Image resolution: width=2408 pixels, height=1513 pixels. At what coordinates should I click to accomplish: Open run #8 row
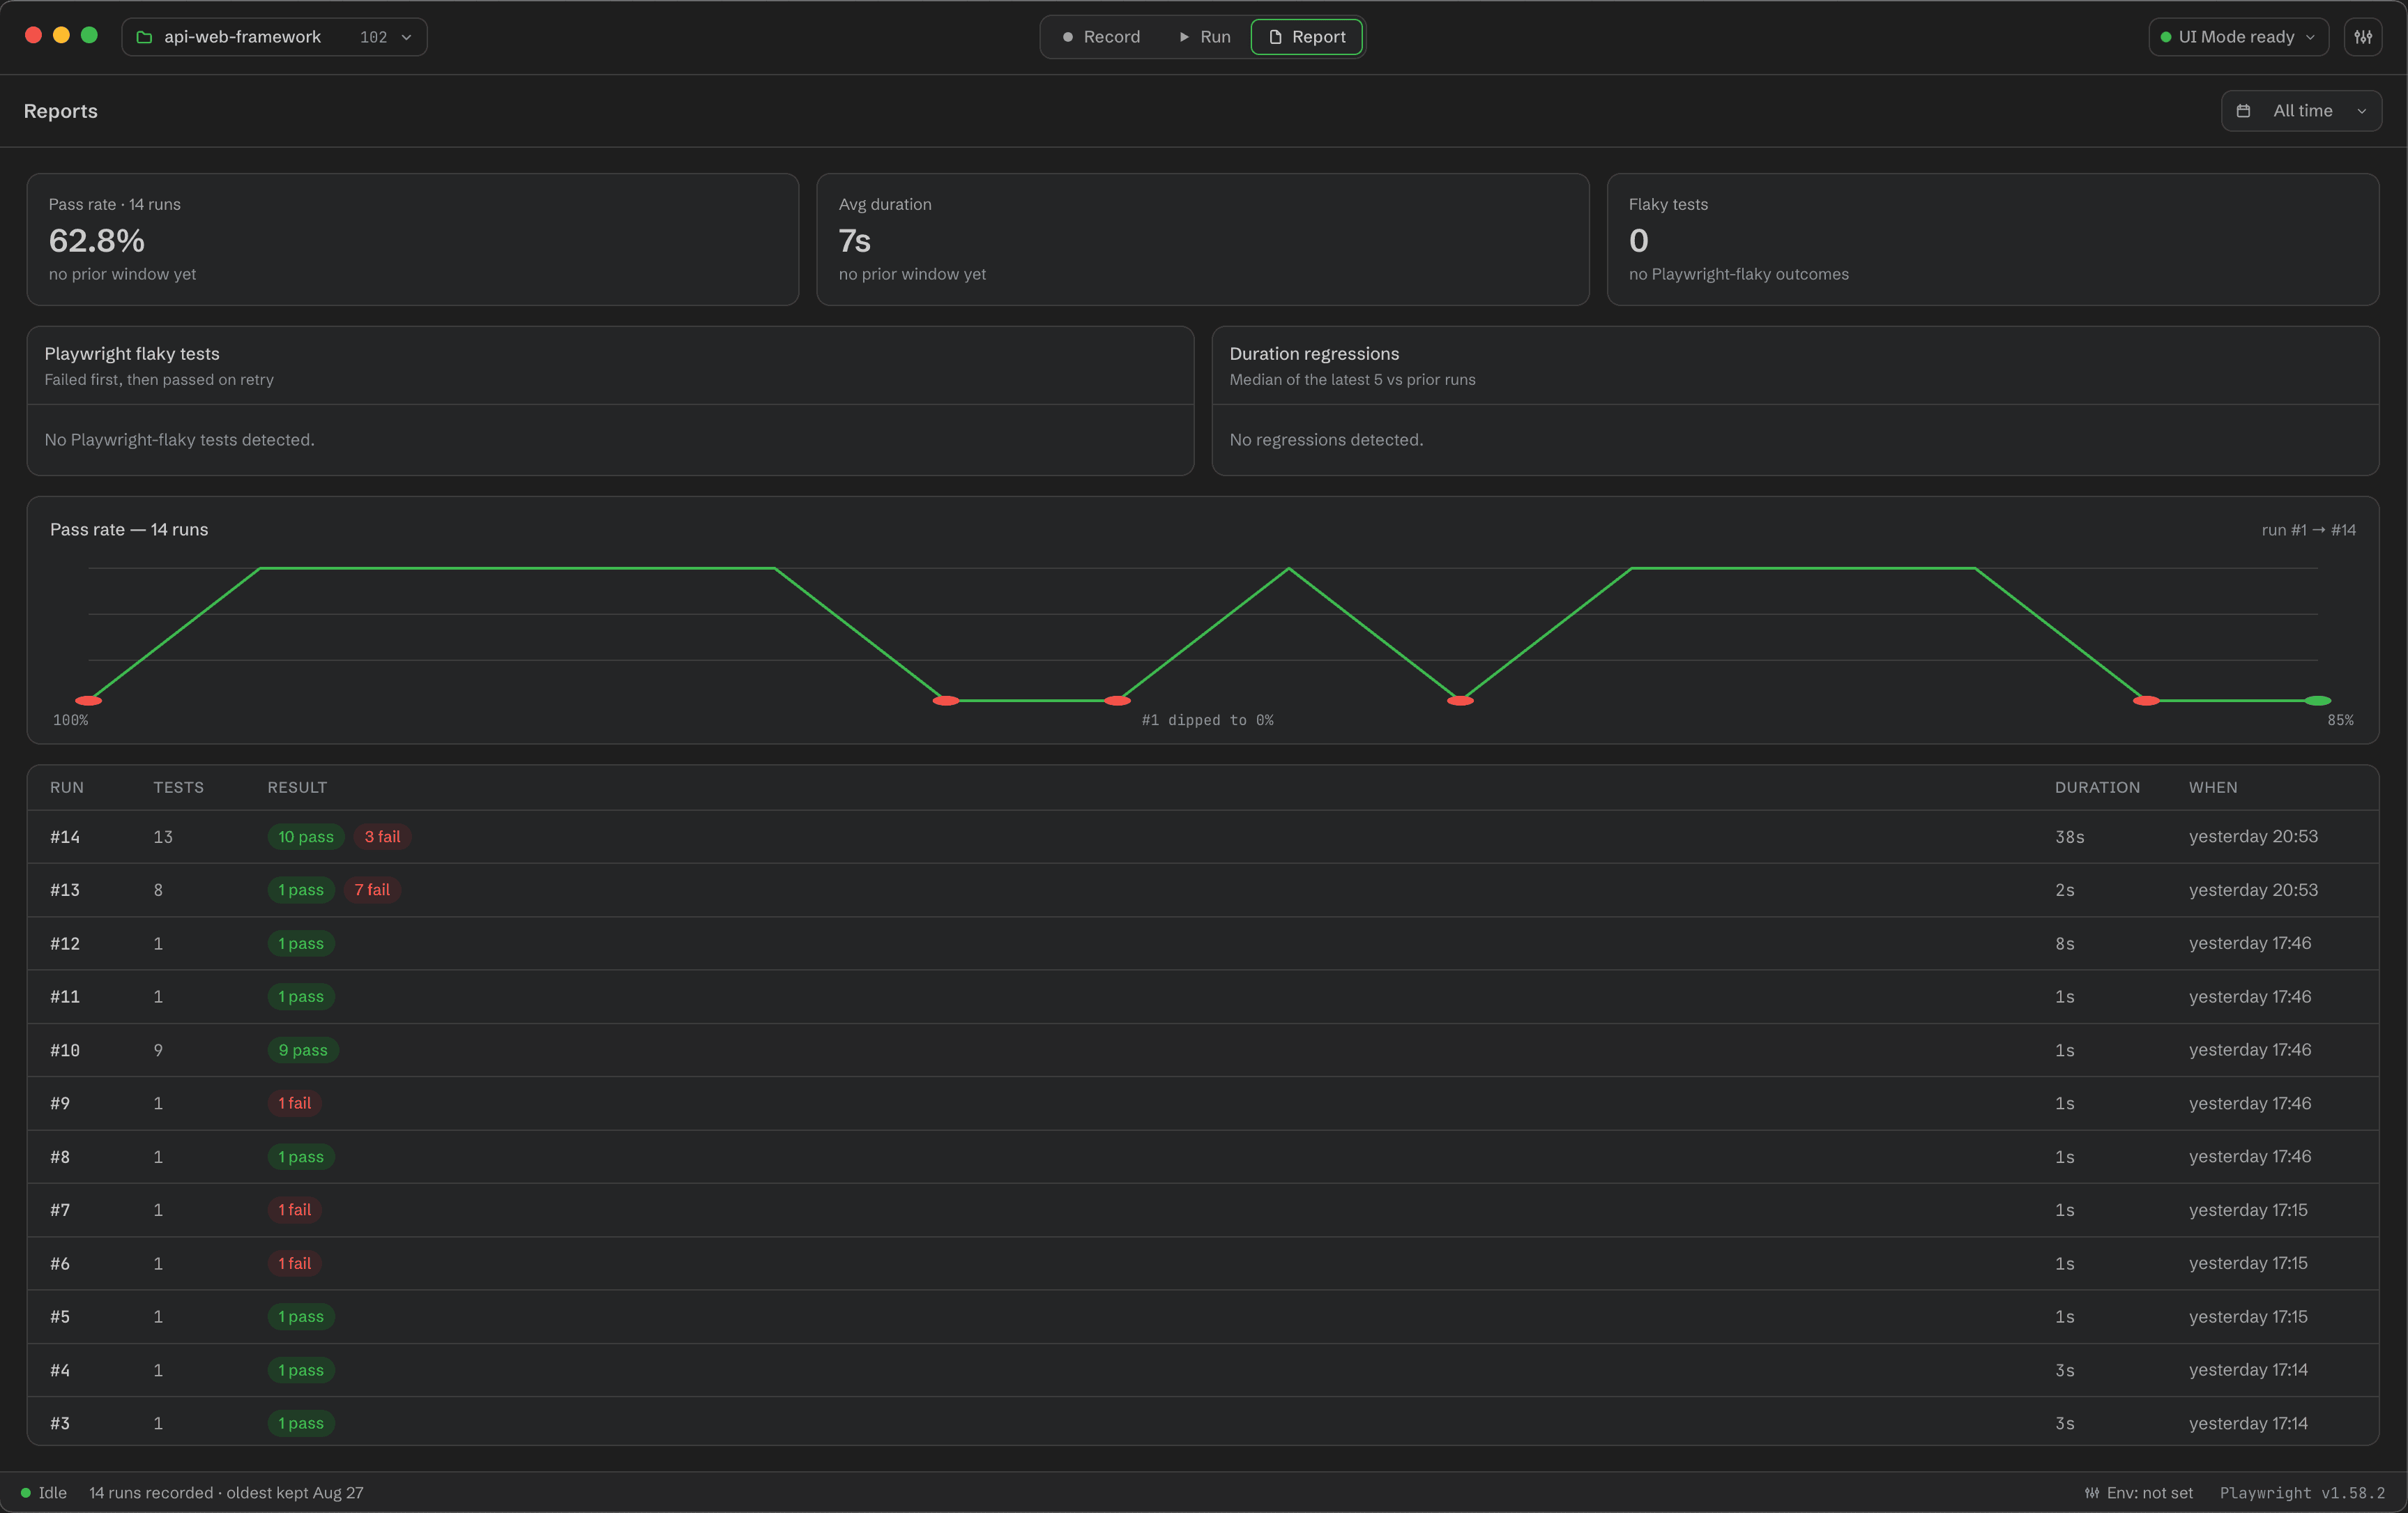(1203, 1157)
